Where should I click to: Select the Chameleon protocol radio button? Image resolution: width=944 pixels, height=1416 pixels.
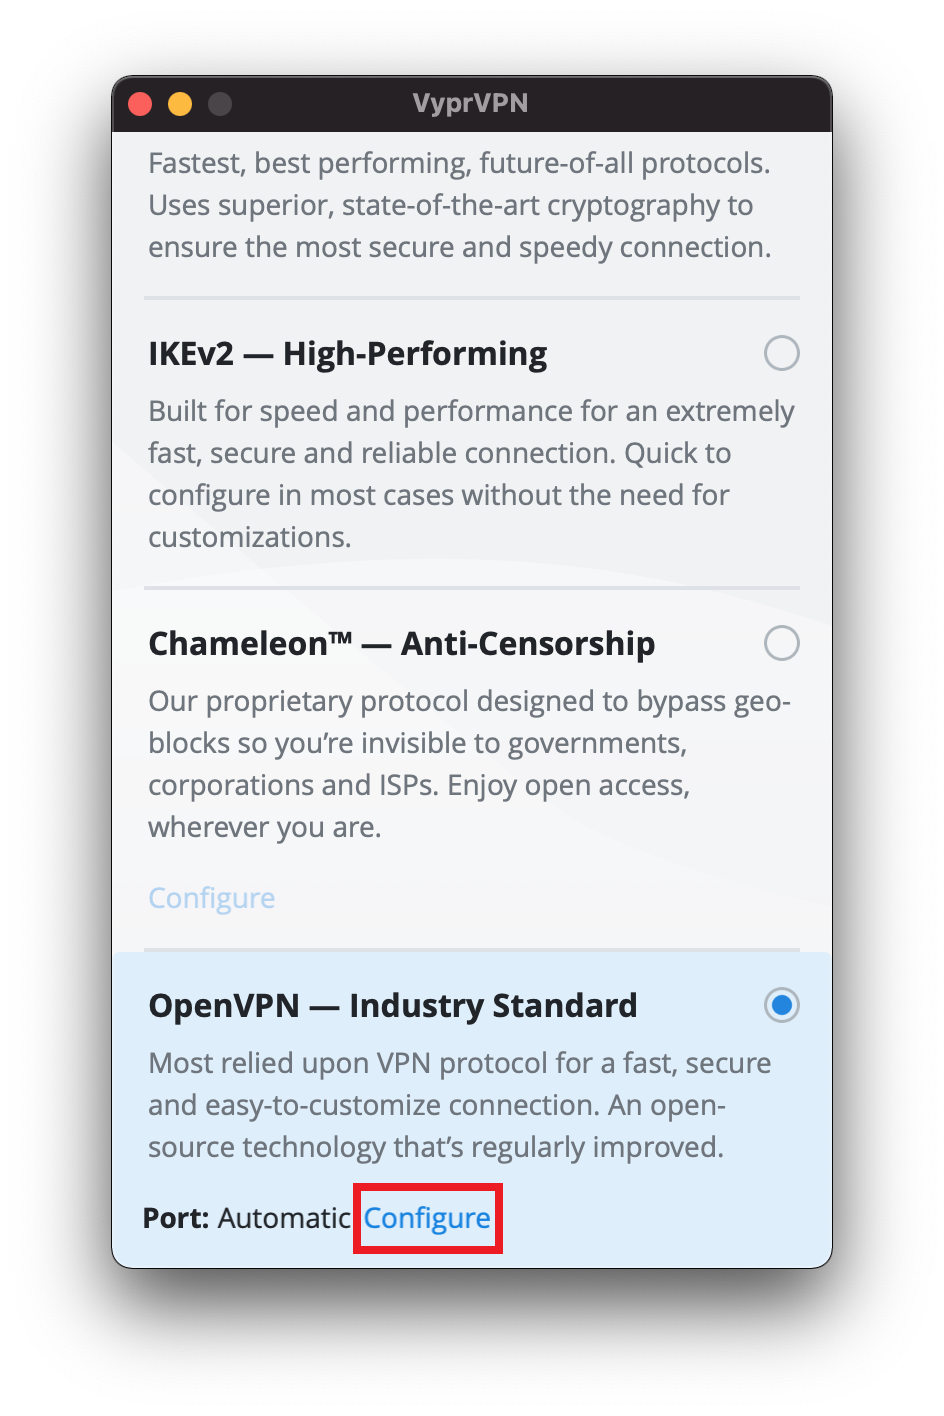781,643
